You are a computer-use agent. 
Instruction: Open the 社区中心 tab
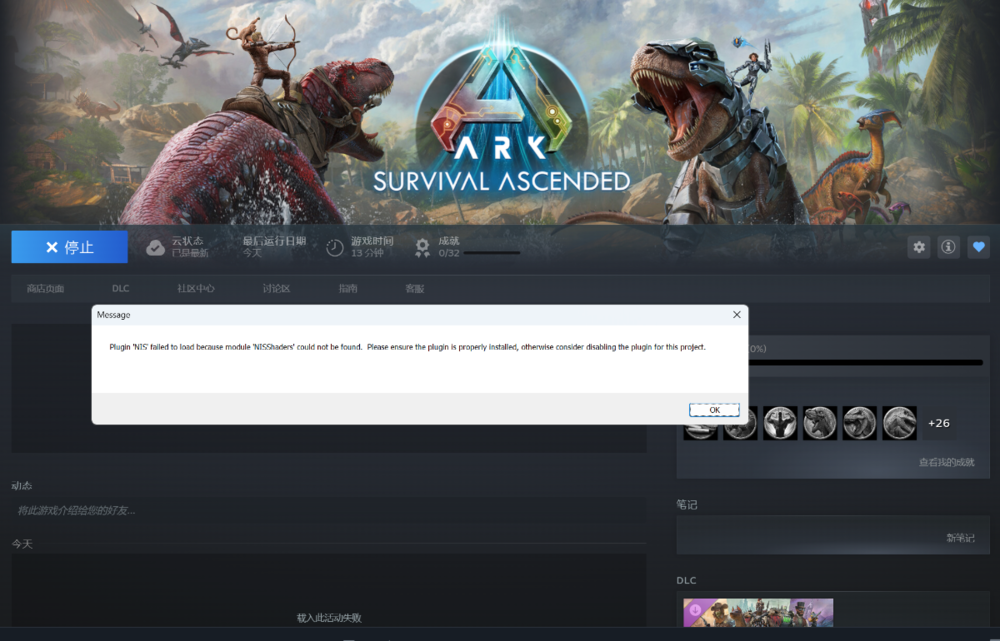[x=196, y=289]
